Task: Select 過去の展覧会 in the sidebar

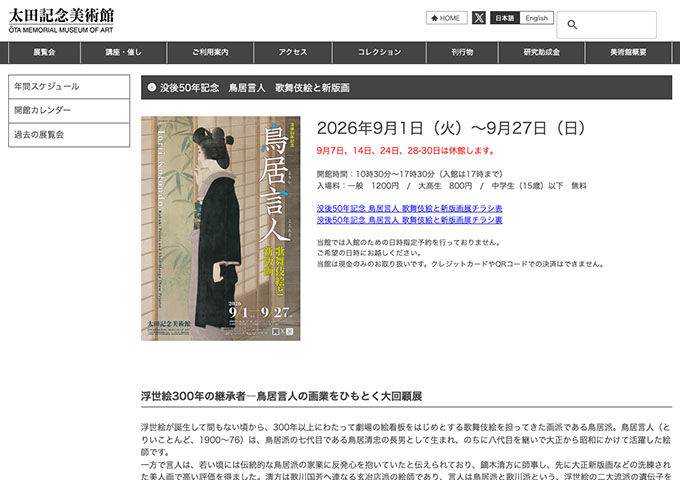Action: [x=69, y=135]
